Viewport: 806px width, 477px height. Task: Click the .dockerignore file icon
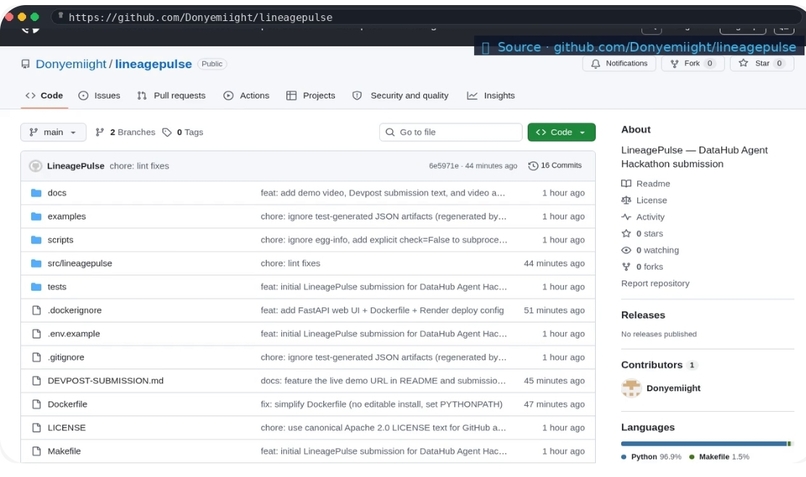[x=36, y=310]
